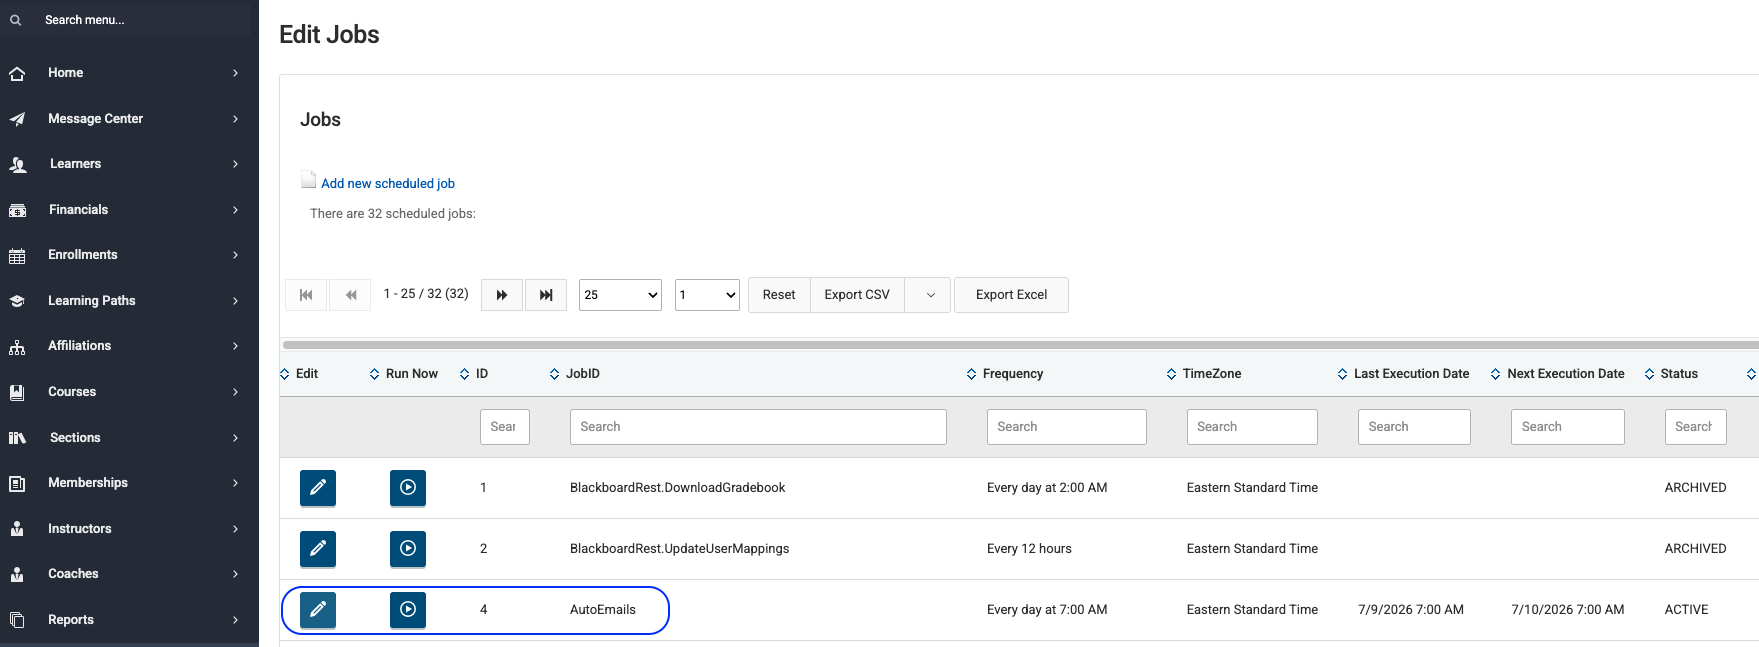Click the document icon beside Add new scheduled job
Screen dimensions: 1759x647
coord(309,180)
